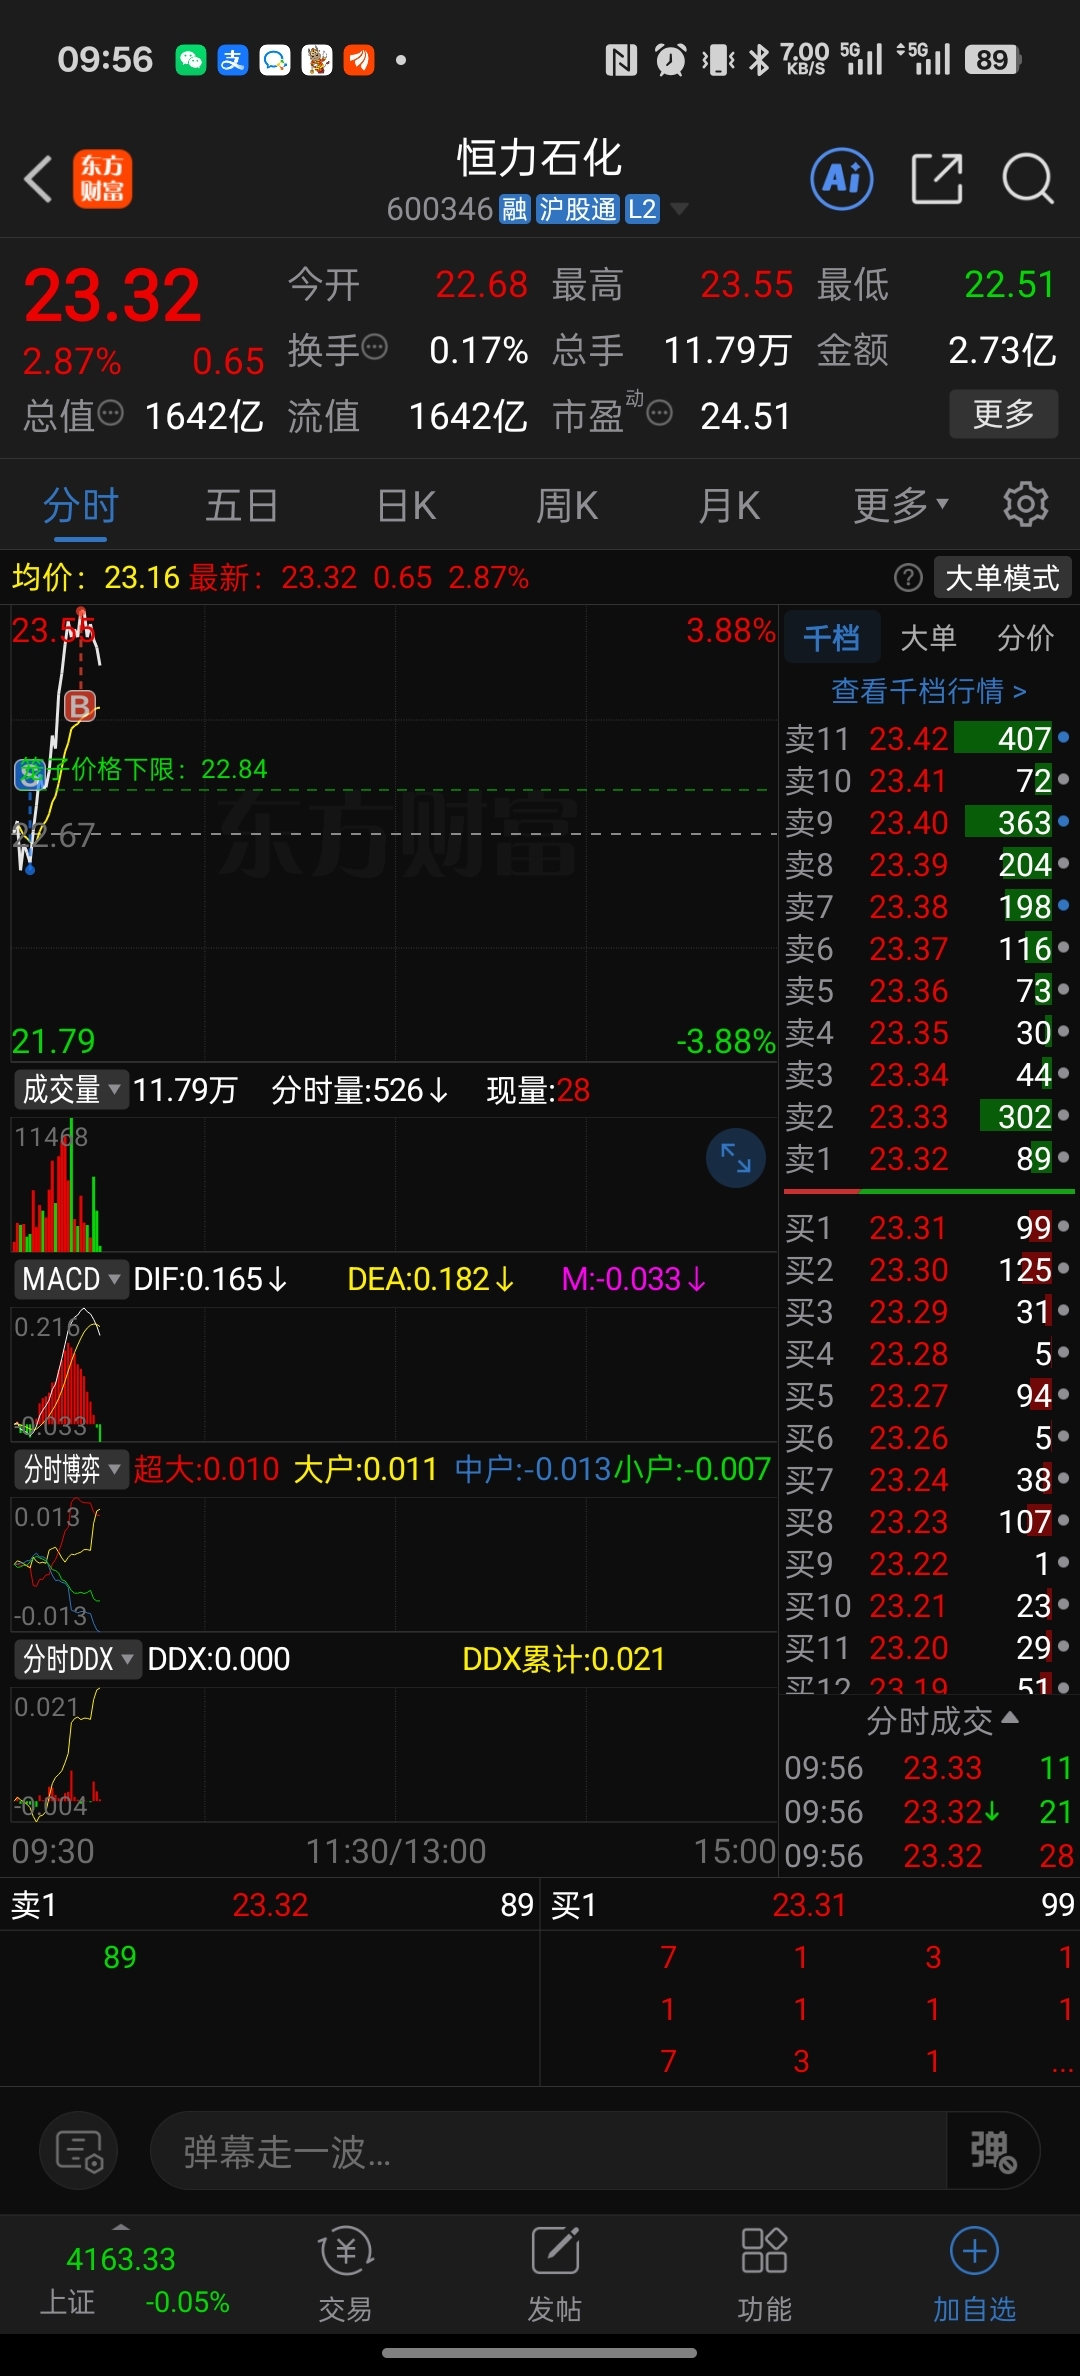Switch to 周K tab
This screenshot has width=1080, height=2376.
pyautogui.click(x=567, y=505)
